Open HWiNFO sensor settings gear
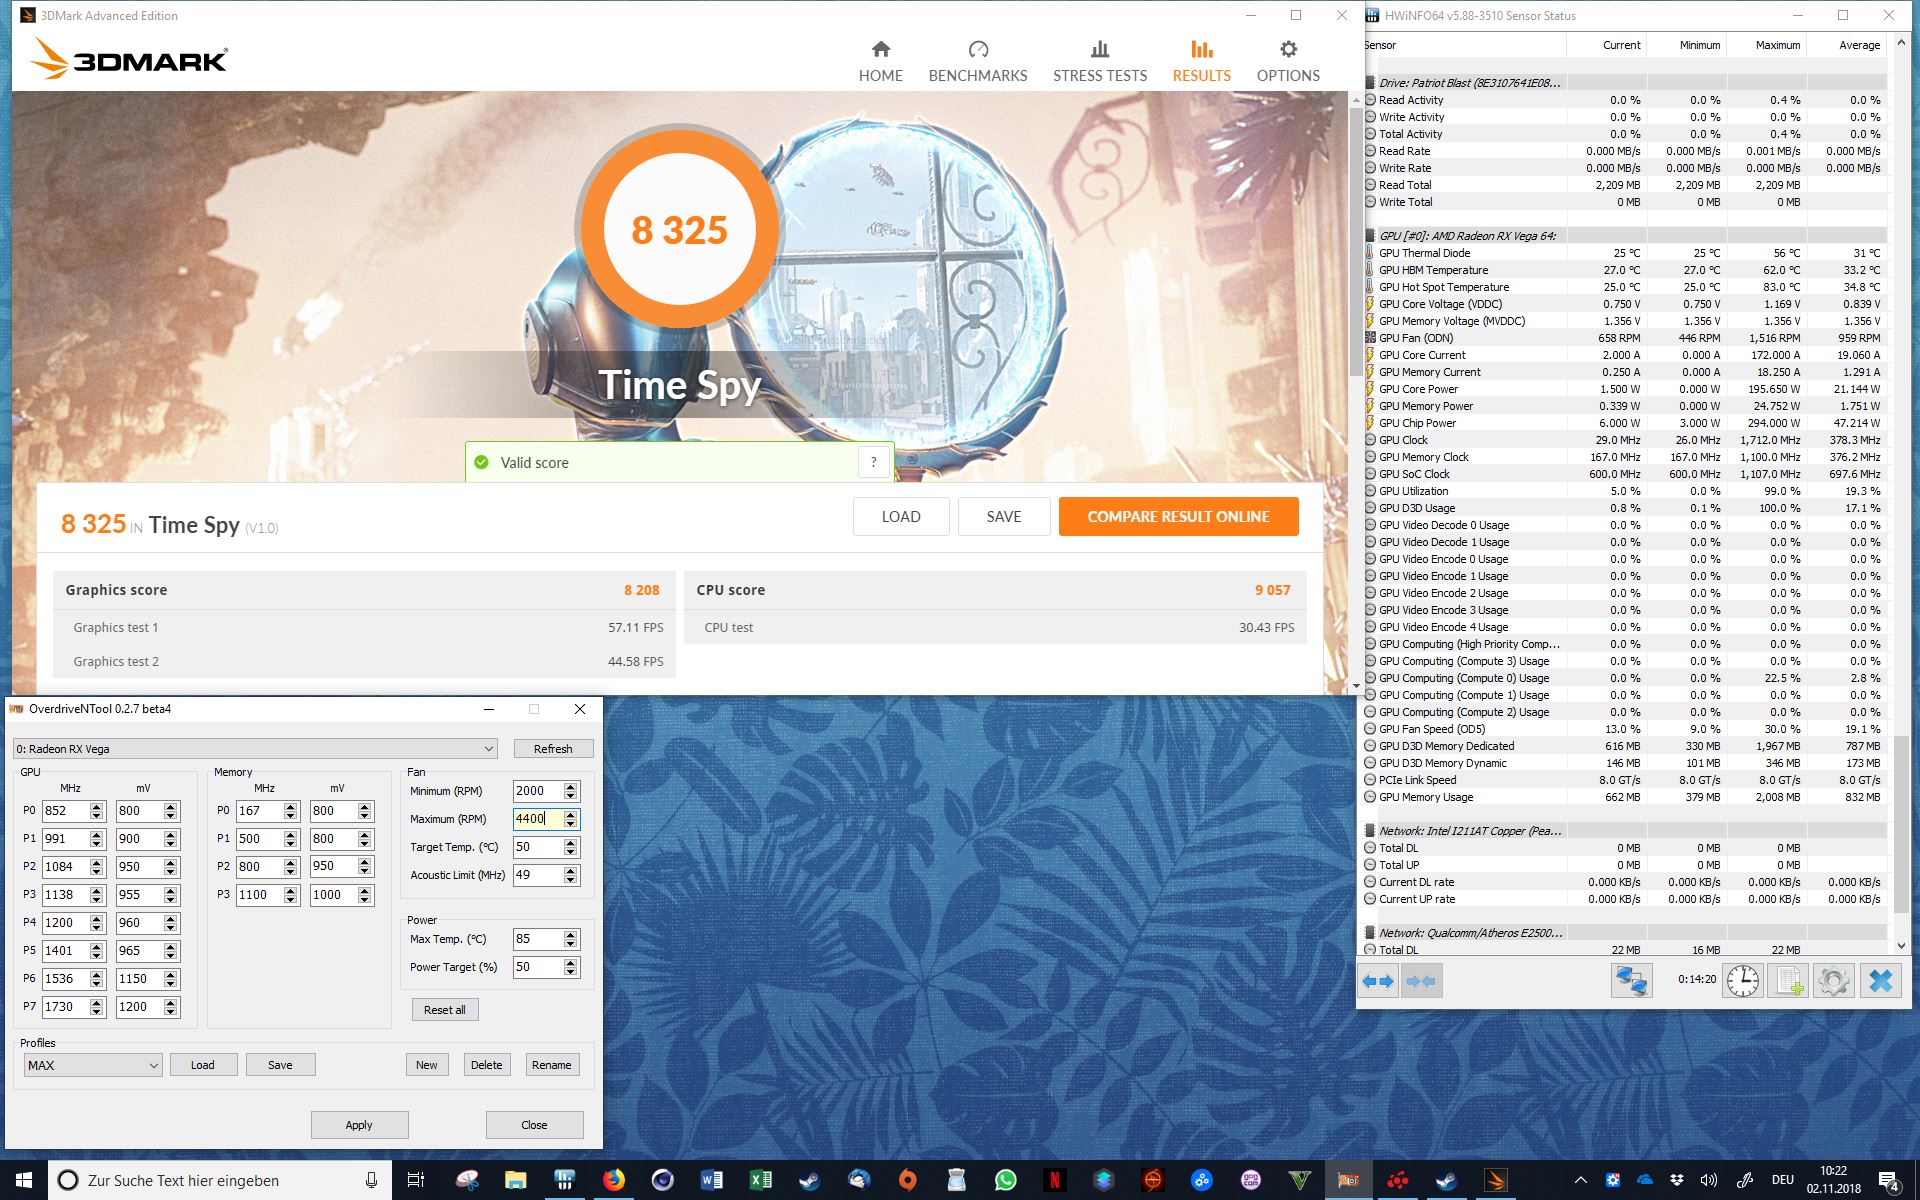The width and height of the screenshot is (1920, 1200). pyautogui.click(x=1833, y=981)
